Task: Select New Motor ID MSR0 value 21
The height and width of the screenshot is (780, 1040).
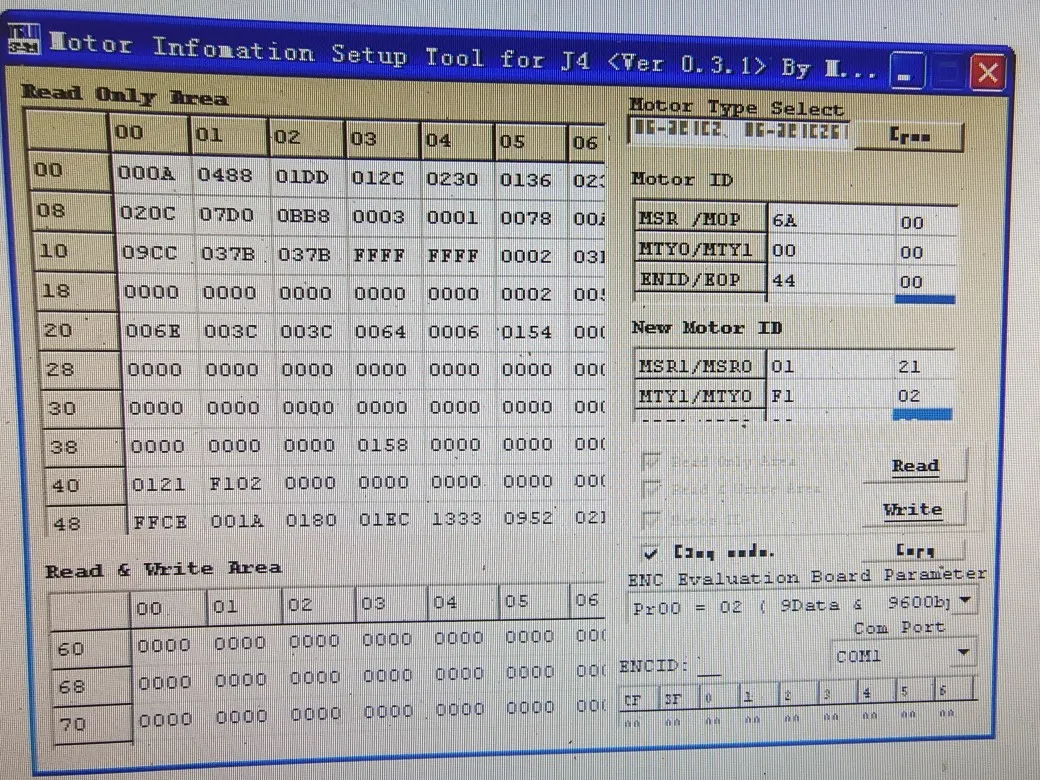Action: [x=925, y=366]
